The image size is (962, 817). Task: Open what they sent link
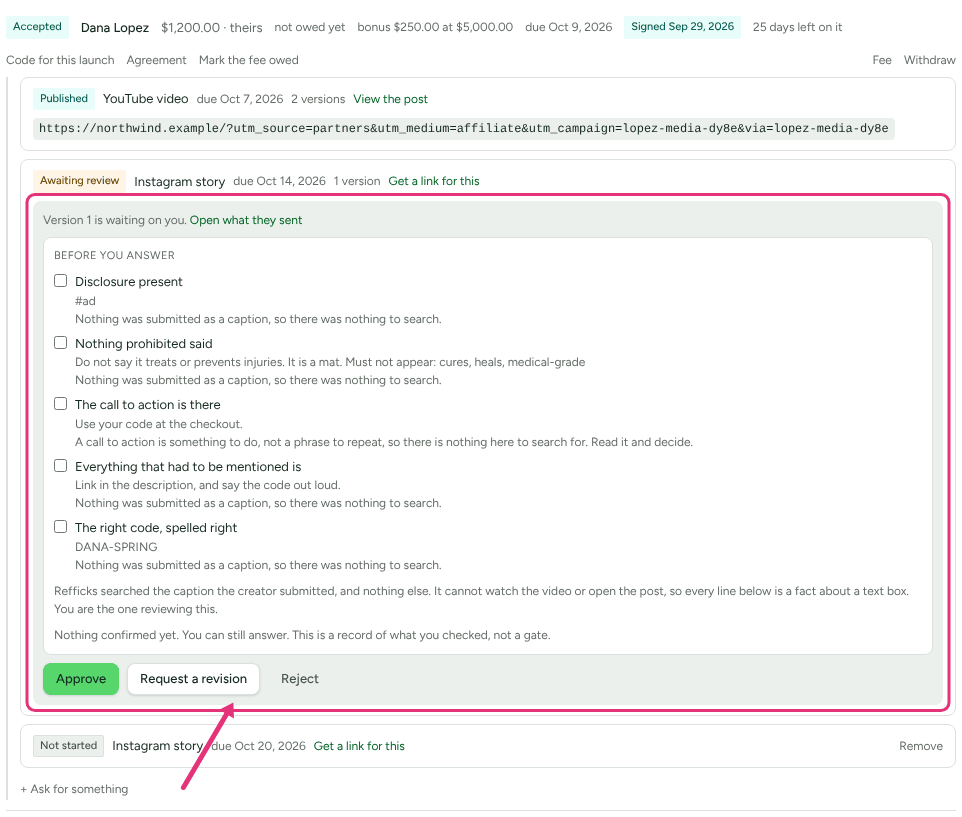pyautogui.click(x=245, y=220)
